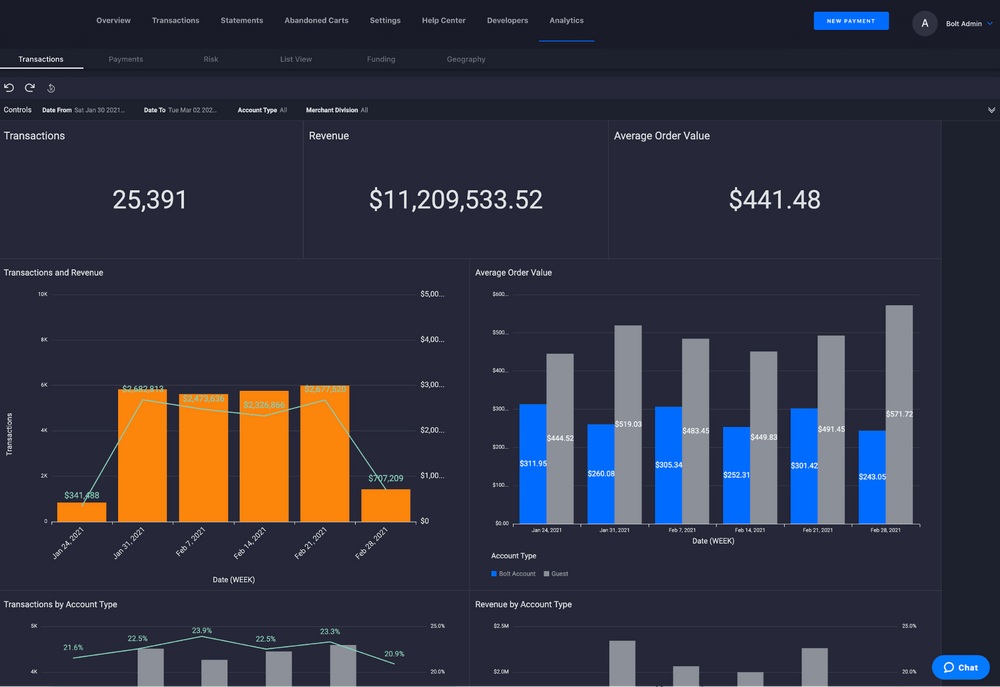Open the Date From control

(83, 110)
